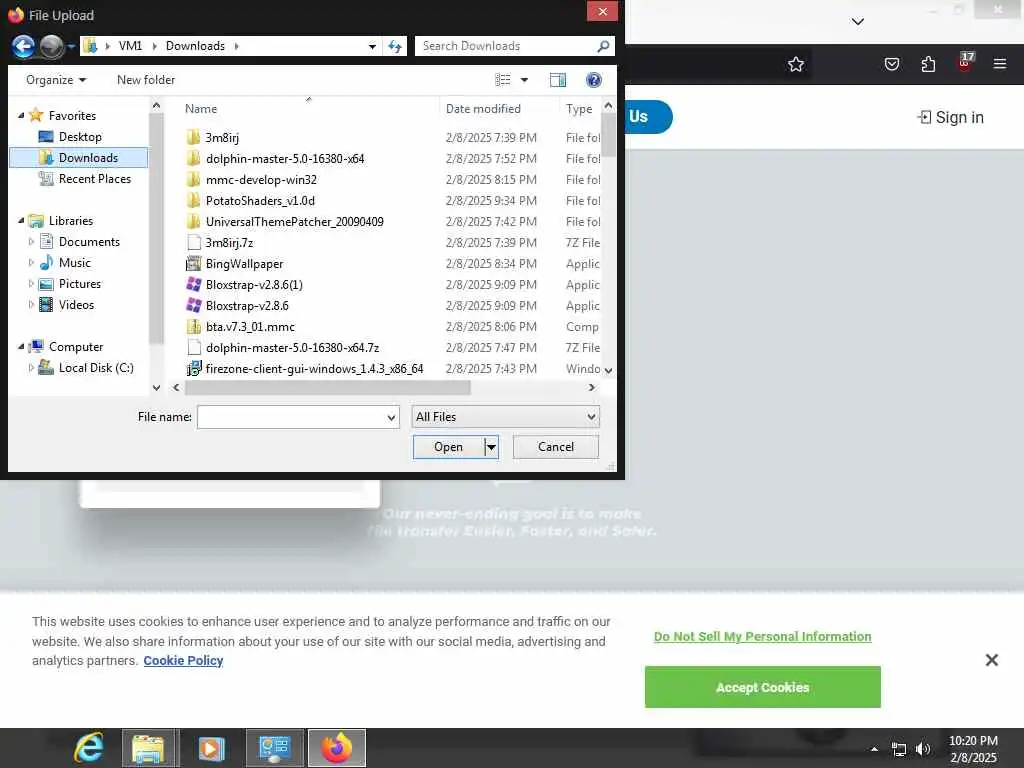Image resolution: width=1024 pixels, height=768 pixels.
Task: Open extension icon with 17 badge
Action: coord(965,62)
